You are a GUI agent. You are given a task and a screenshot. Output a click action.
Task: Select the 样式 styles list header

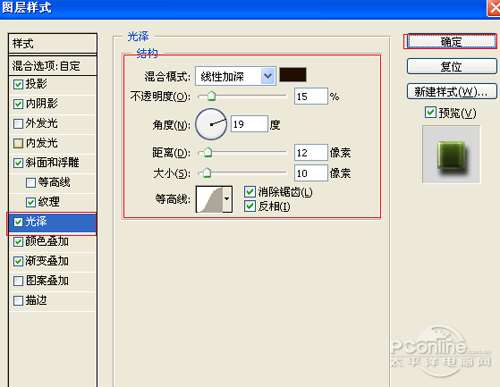click(53, 43)
